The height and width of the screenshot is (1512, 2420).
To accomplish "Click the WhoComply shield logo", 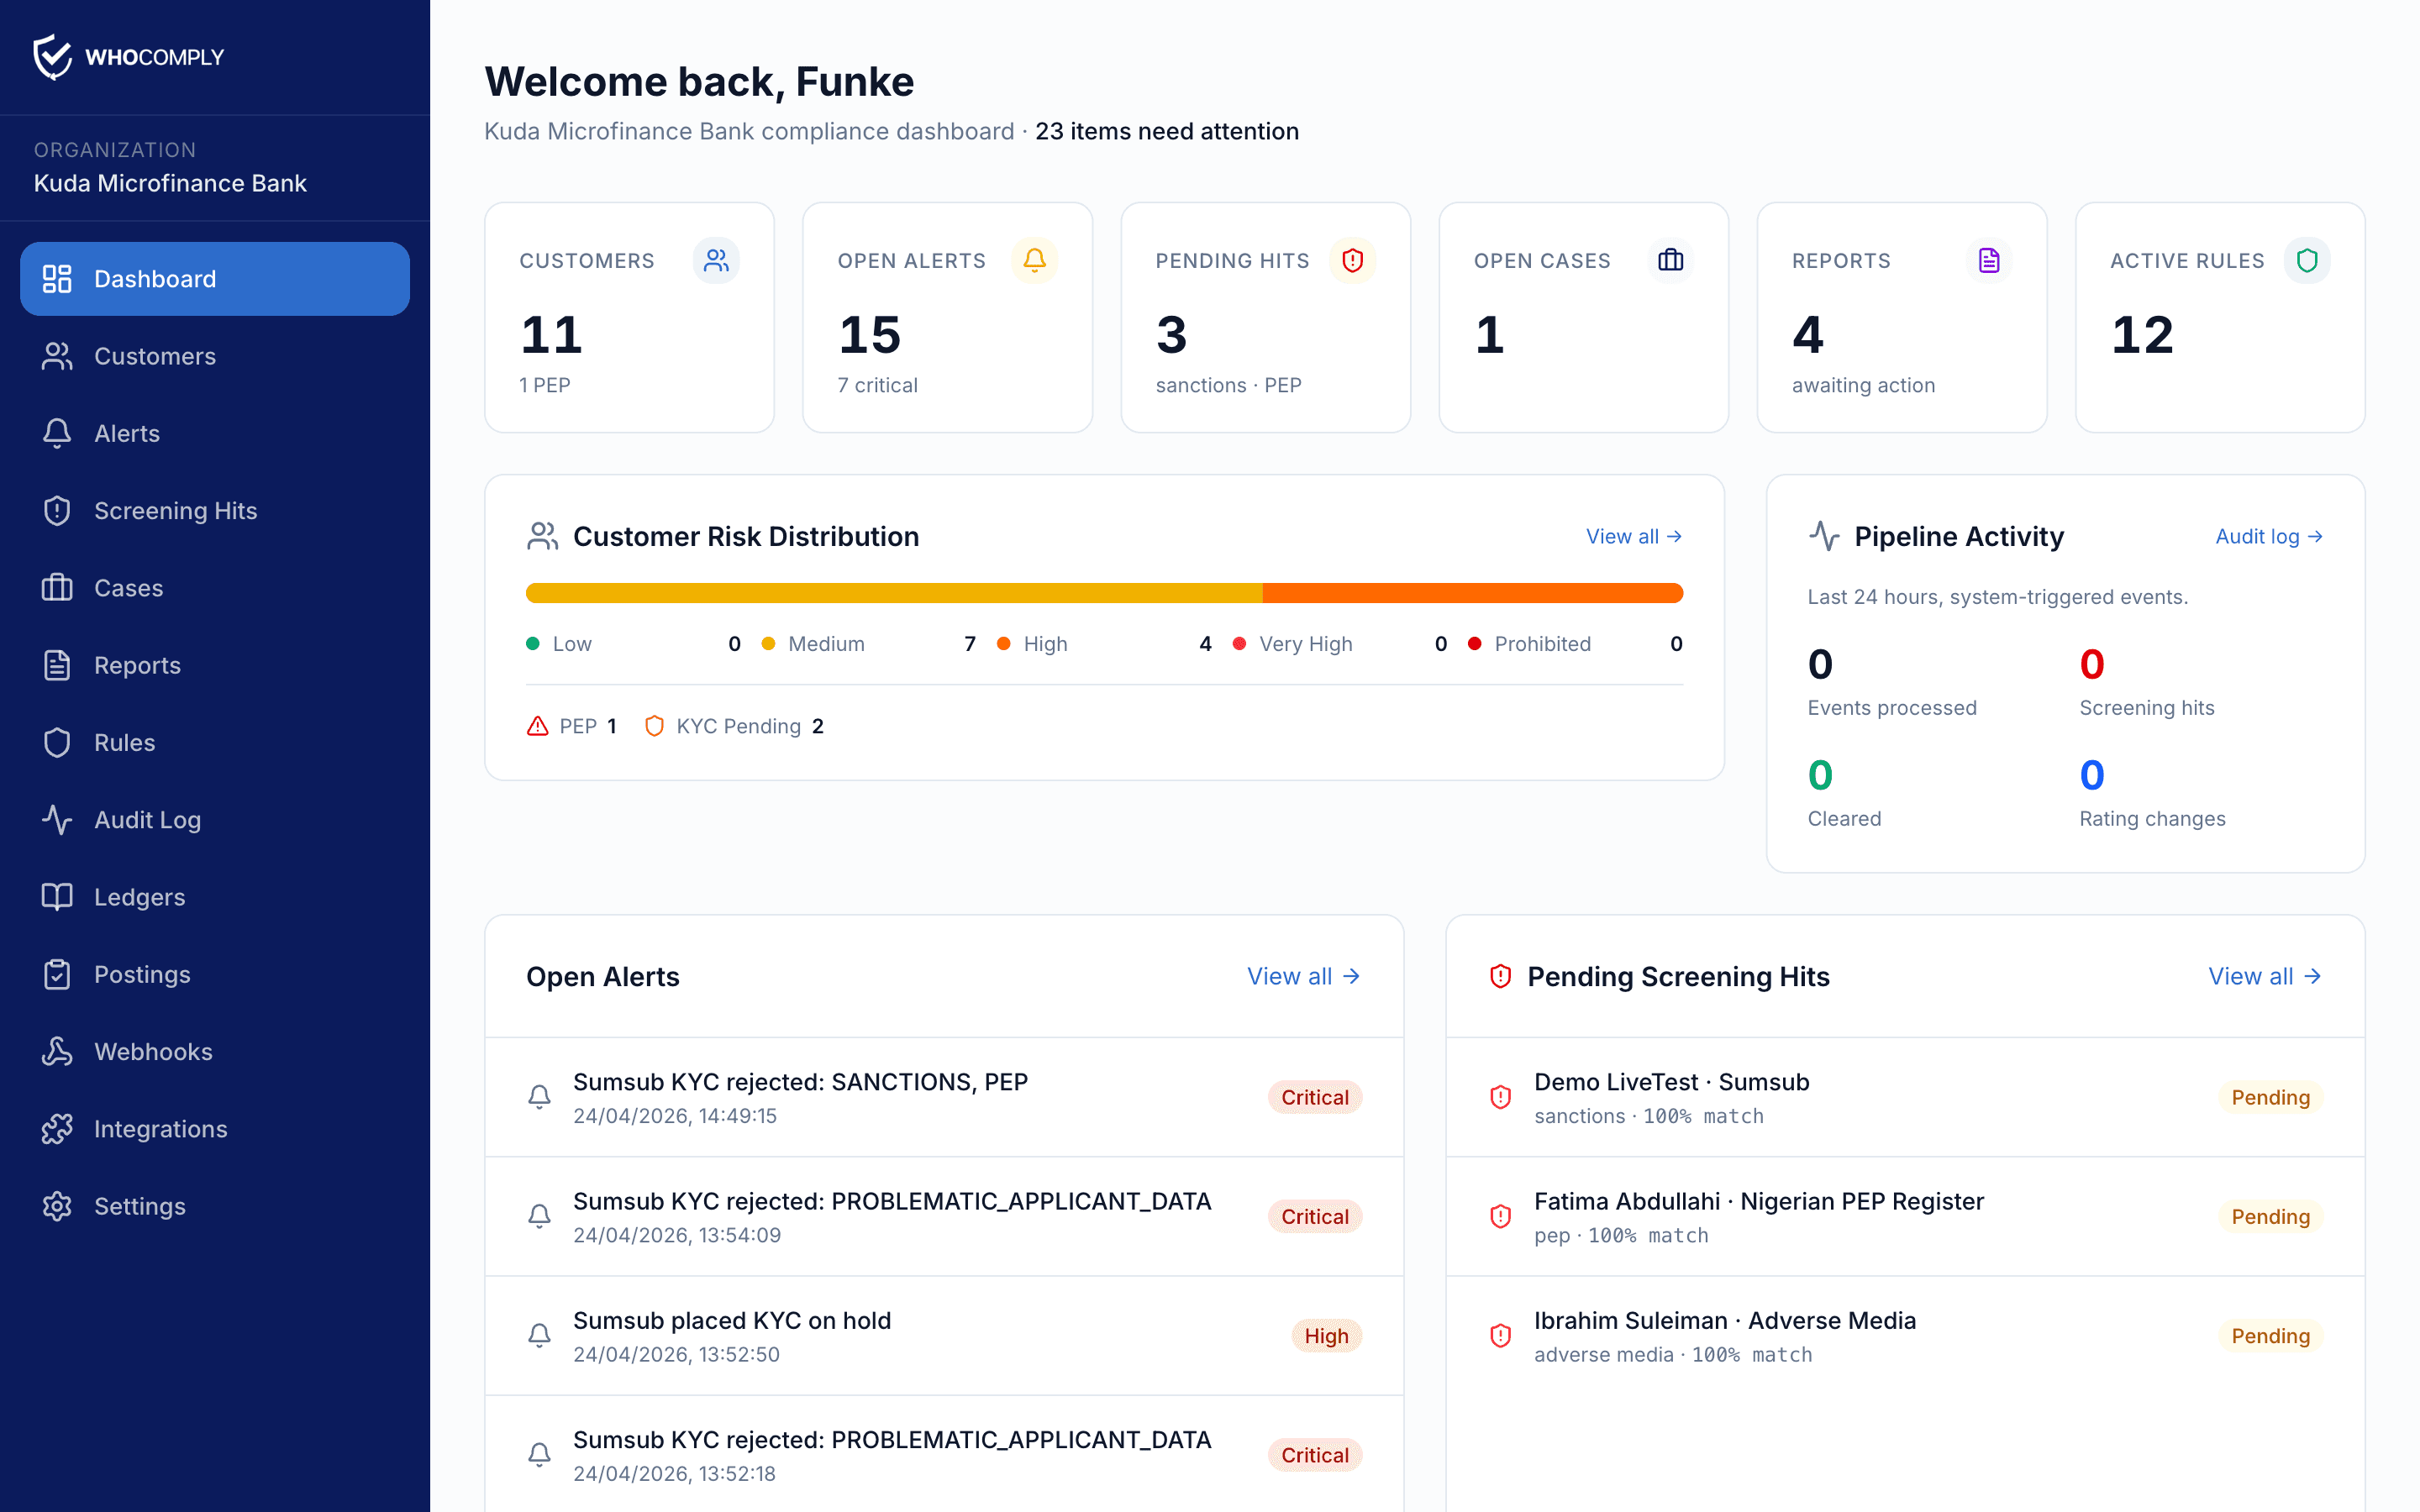I will click(52, 57).
